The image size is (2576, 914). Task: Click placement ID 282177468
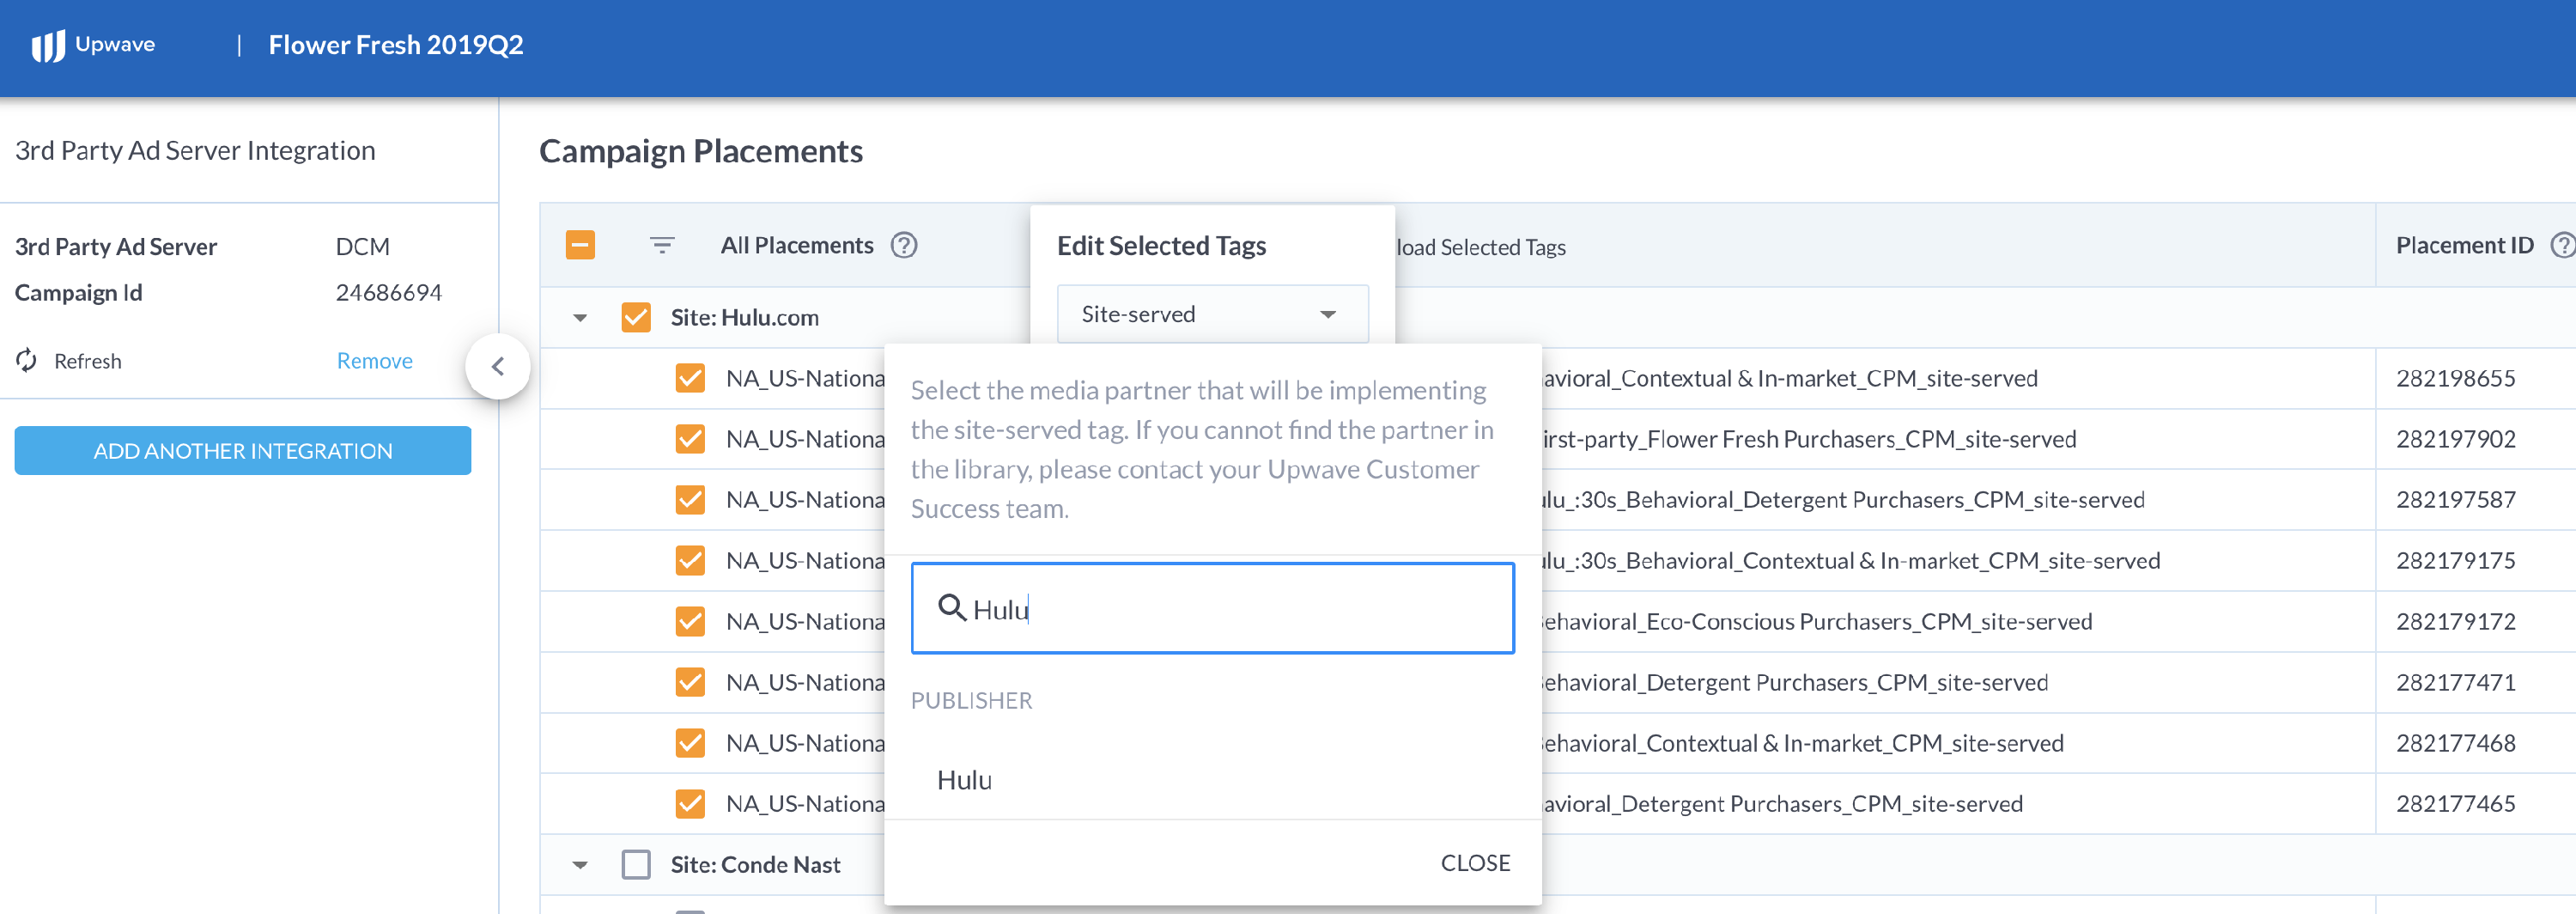tap(2456, 743)
